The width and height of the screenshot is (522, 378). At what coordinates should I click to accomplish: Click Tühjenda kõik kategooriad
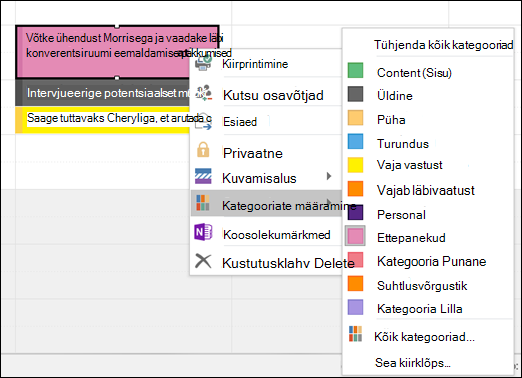pos(443,45)
